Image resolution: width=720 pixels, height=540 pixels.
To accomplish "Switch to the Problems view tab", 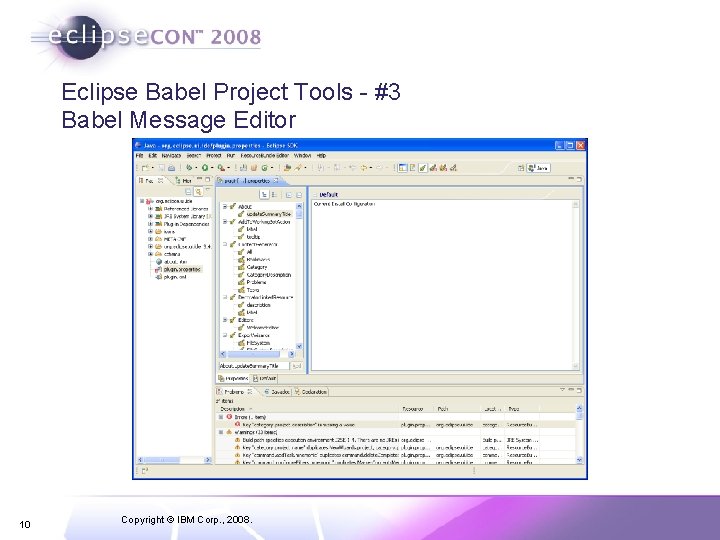I will (234, 392).
